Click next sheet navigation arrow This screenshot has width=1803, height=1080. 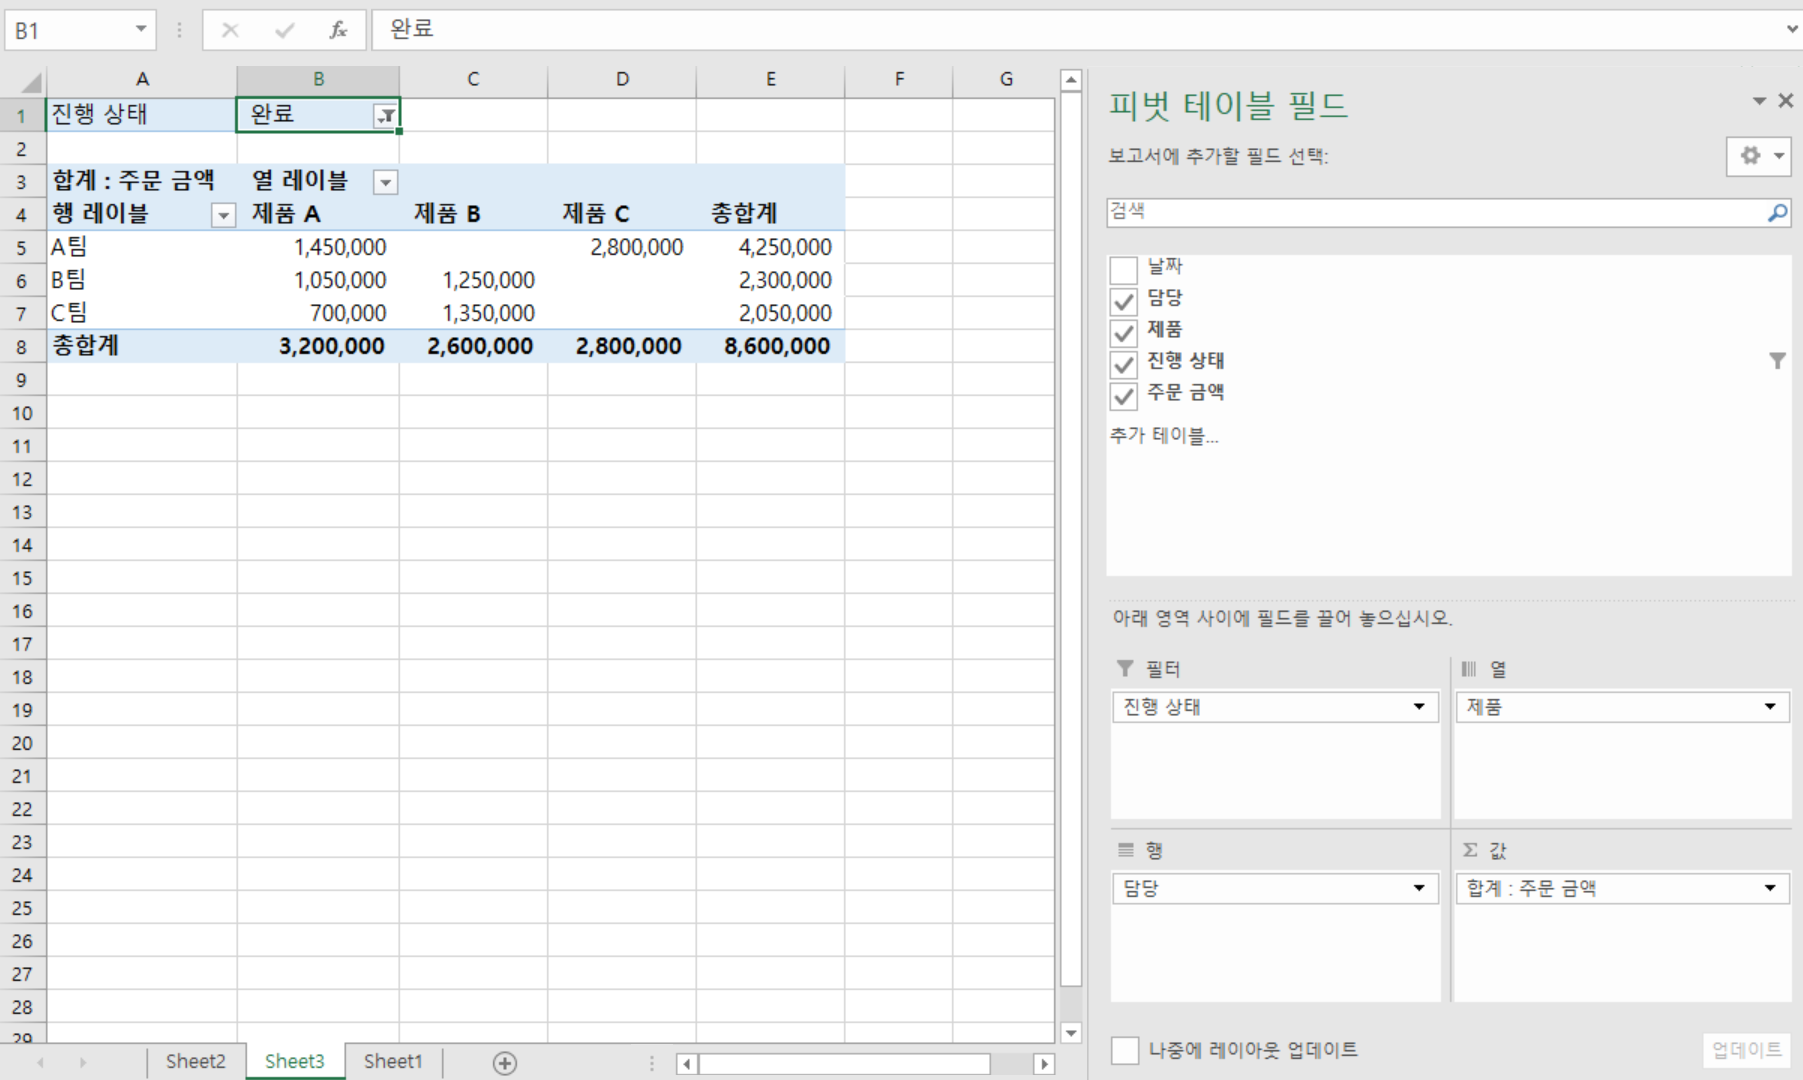(82, 1063)
